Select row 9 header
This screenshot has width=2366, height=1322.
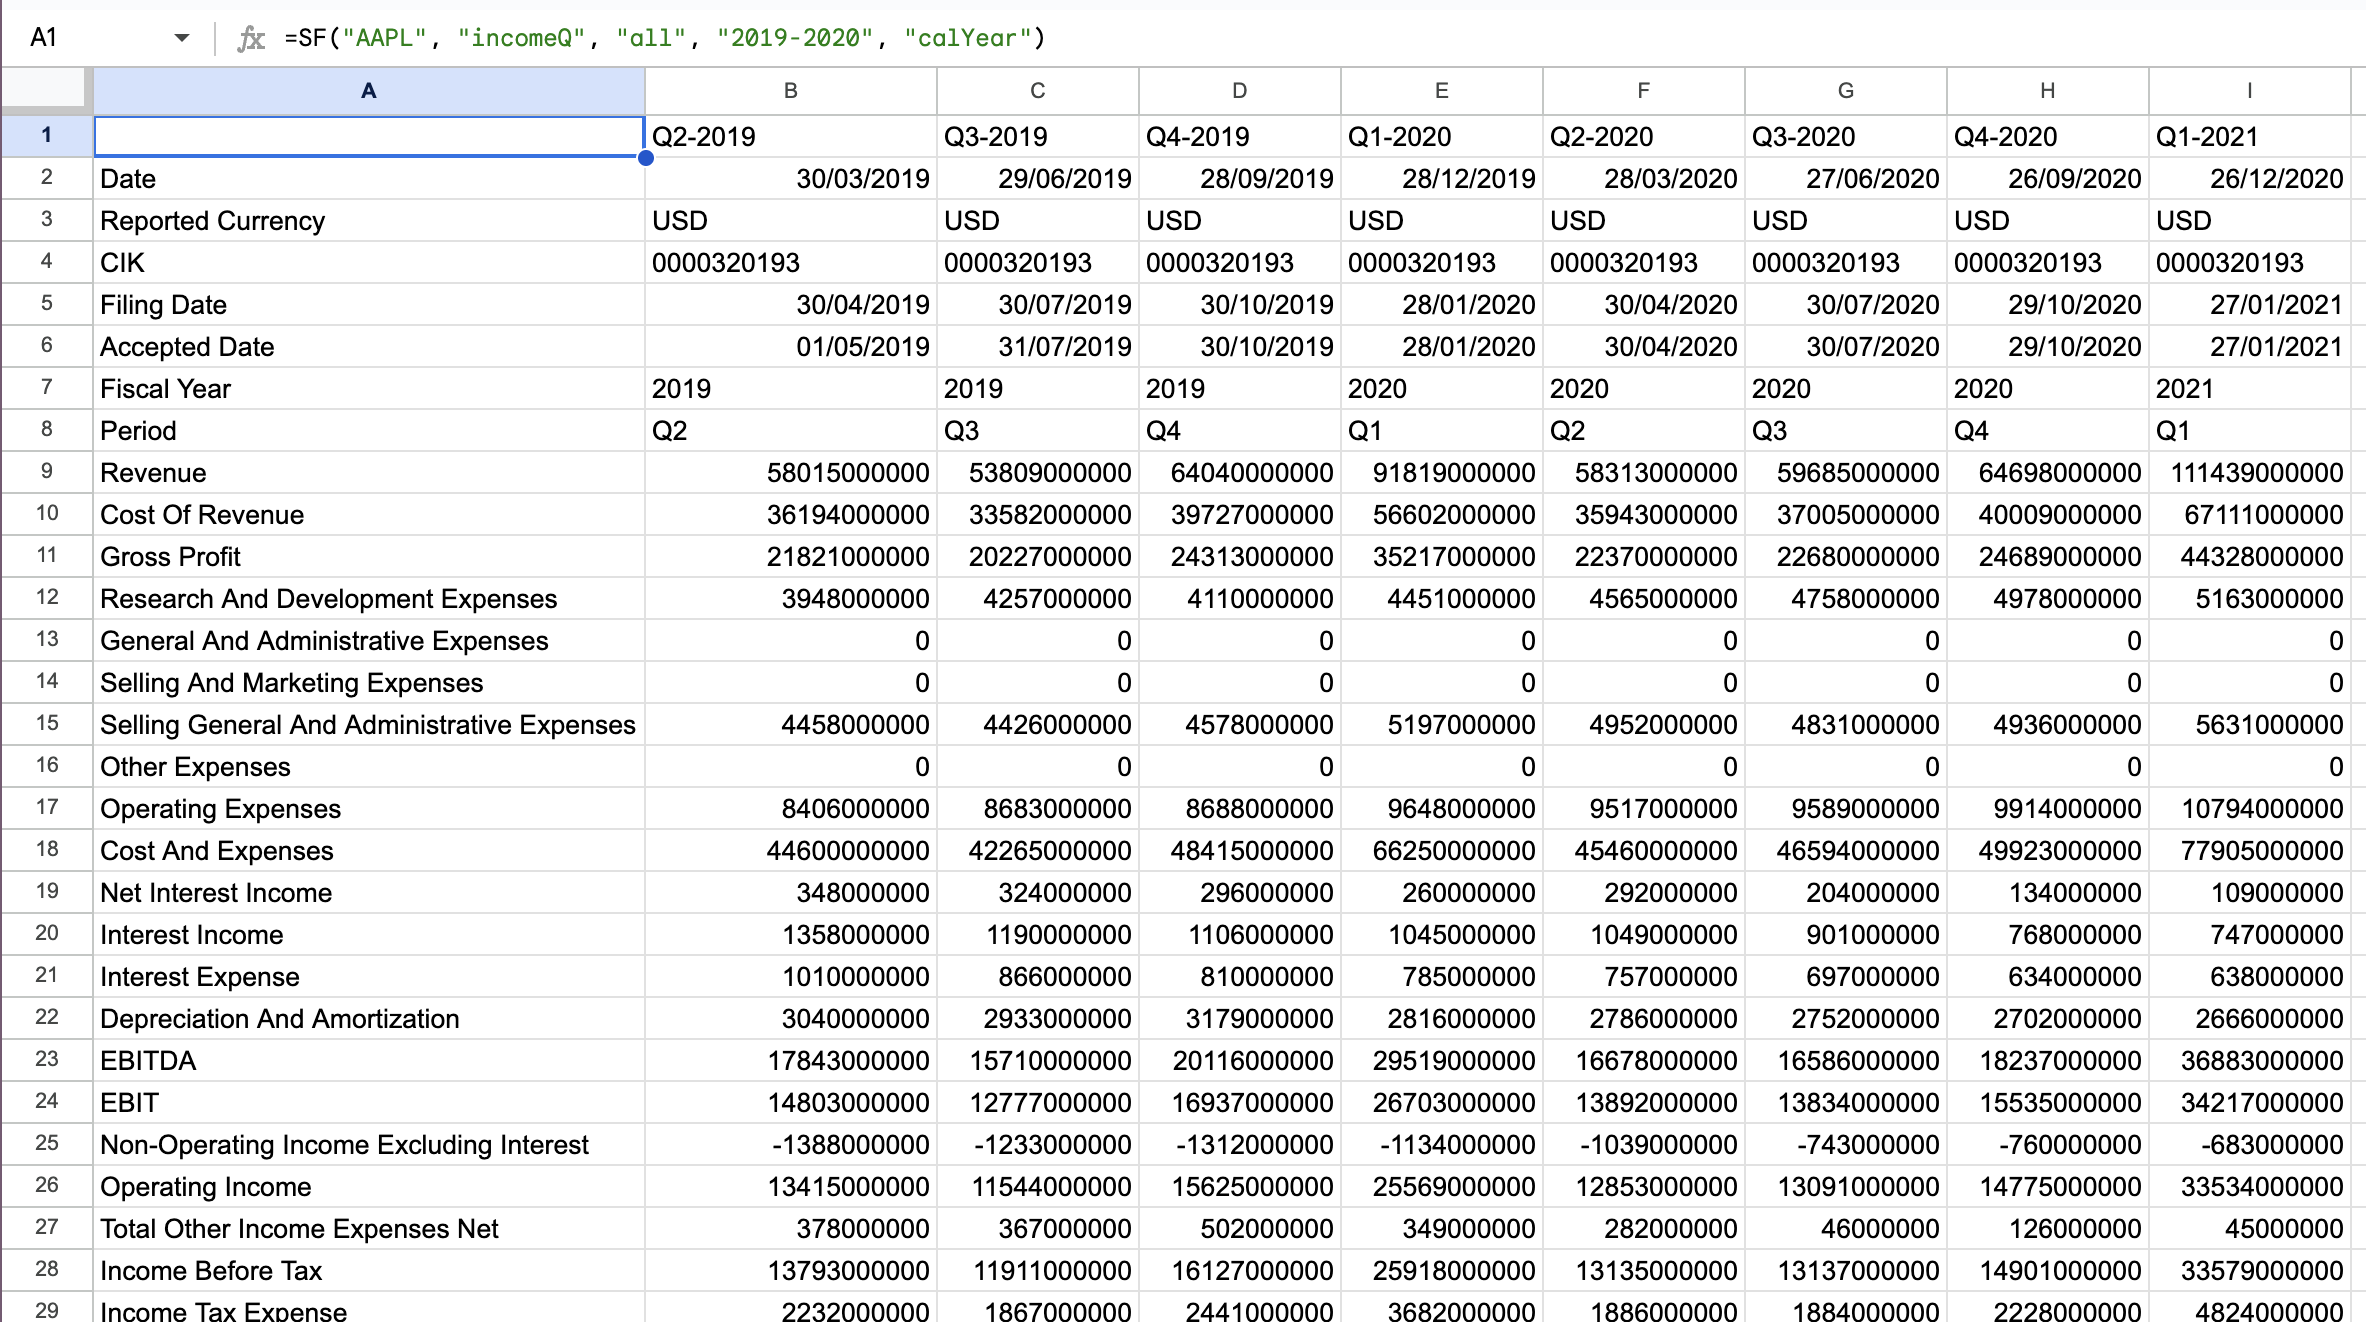[46, 471]
